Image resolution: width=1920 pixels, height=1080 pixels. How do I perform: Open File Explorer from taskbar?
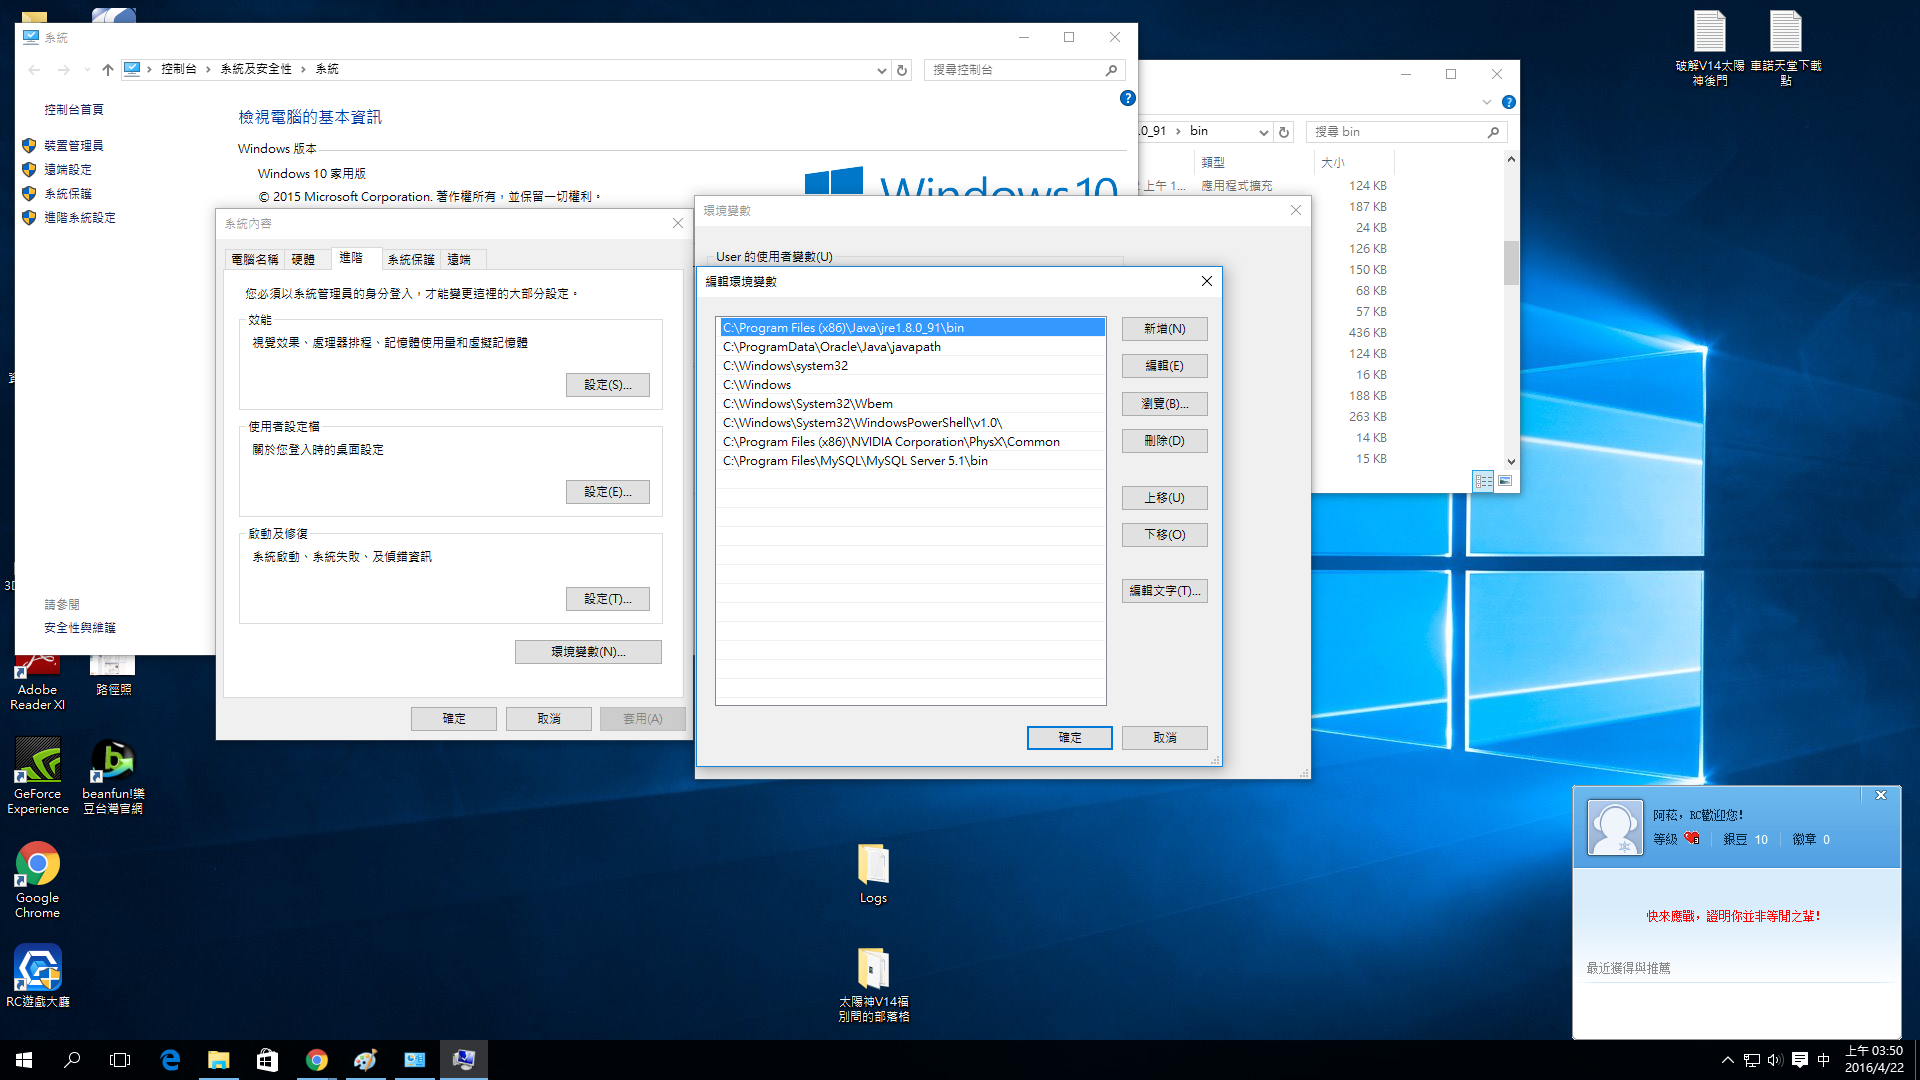click(x=218, y=1060)
